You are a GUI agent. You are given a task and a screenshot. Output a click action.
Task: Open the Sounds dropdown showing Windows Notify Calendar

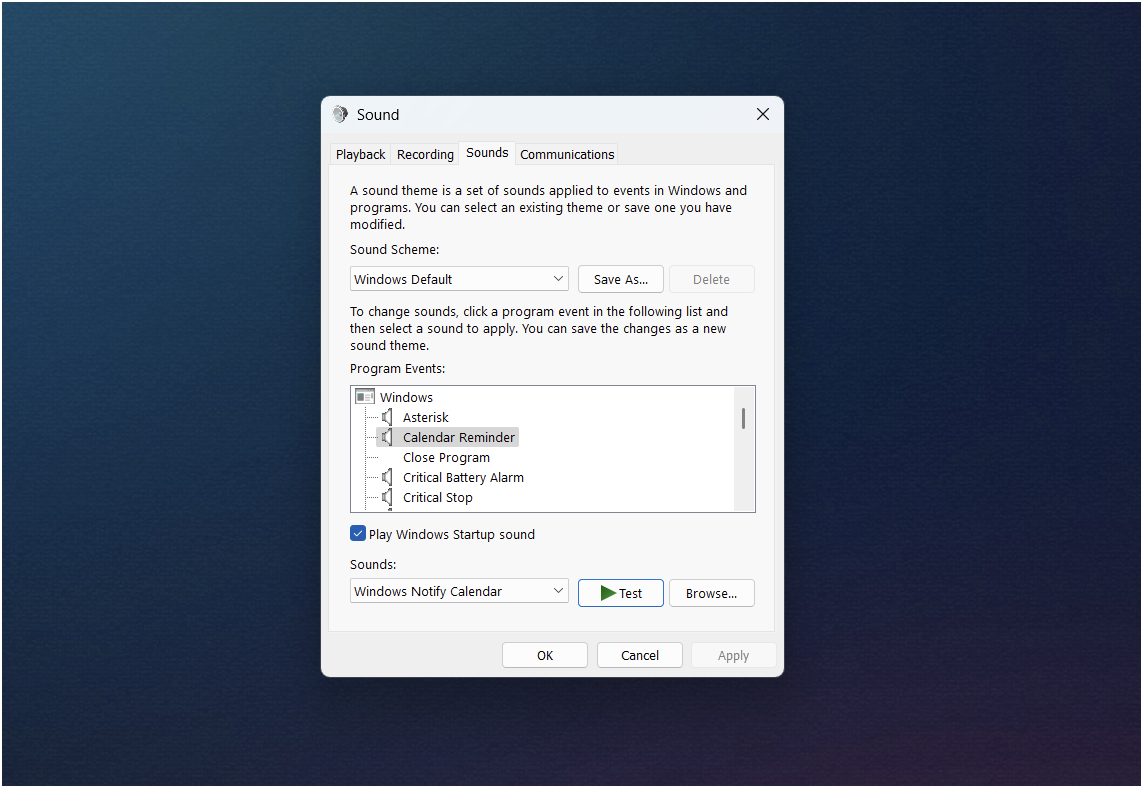point(459,591)
